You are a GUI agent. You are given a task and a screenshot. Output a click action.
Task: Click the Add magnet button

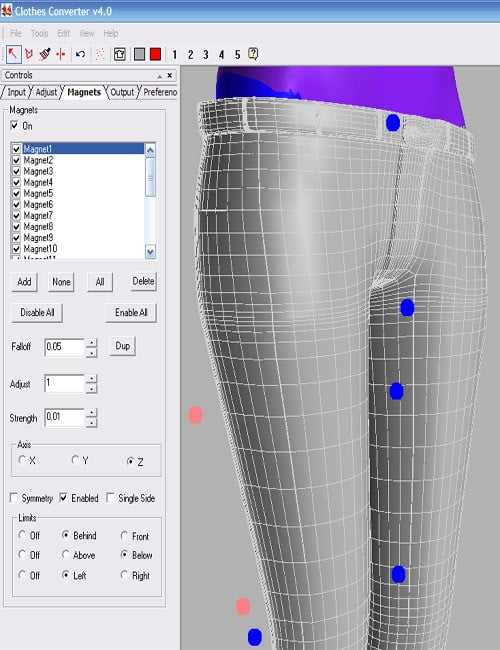24,282
